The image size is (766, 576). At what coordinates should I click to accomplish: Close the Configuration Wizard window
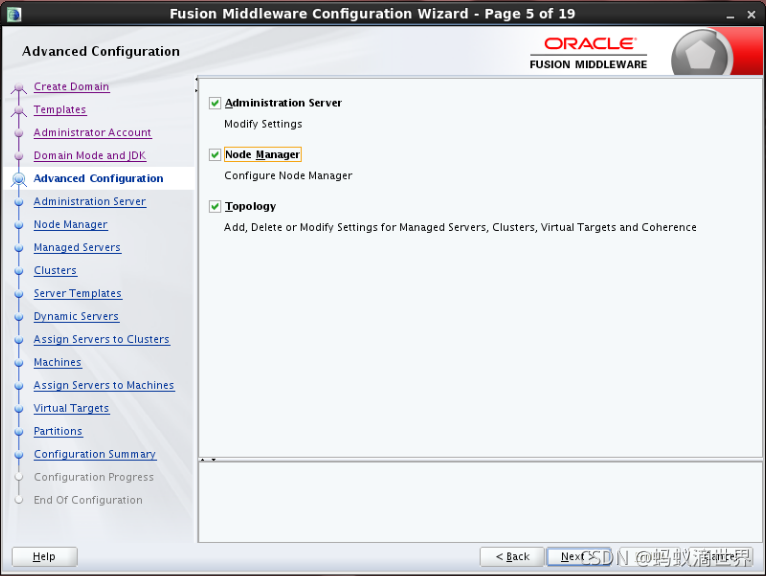click(x=751, y=15)
